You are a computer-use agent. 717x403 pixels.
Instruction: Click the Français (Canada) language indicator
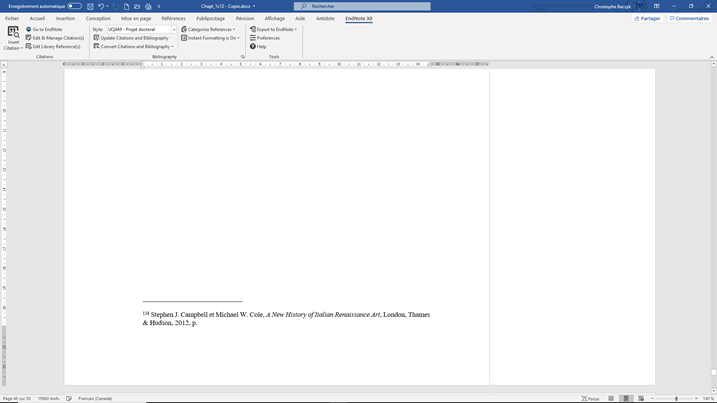(95, 398)
